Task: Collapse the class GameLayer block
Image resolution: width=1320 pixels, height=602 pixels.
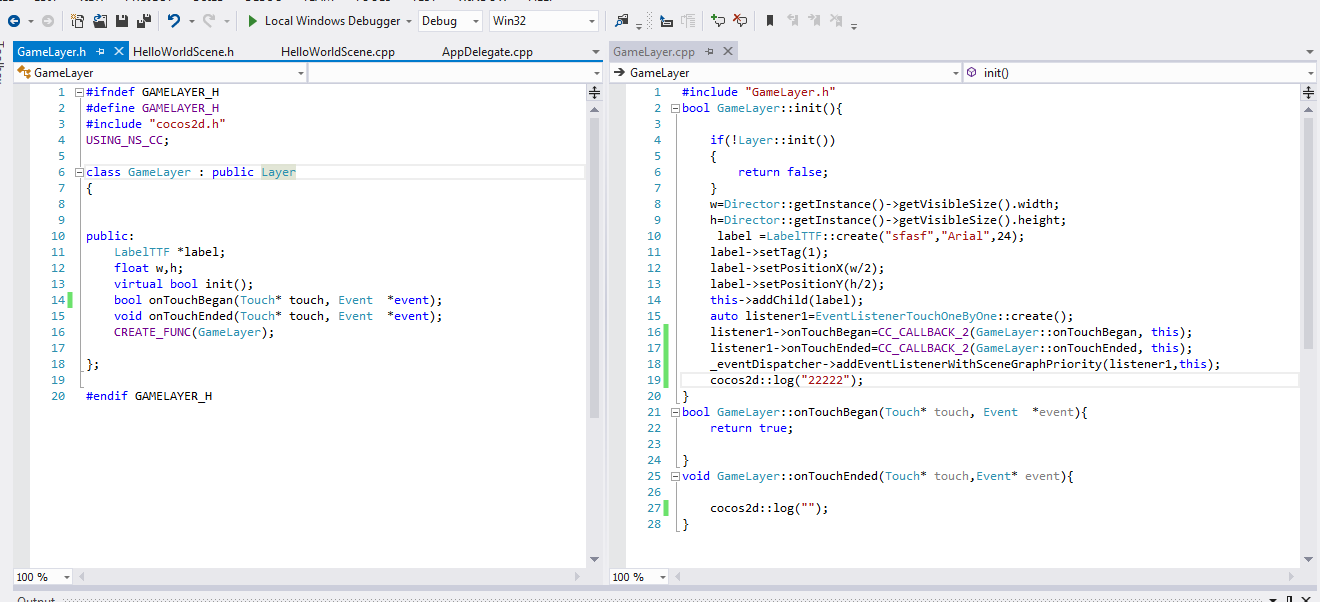Action: (79, 172)
